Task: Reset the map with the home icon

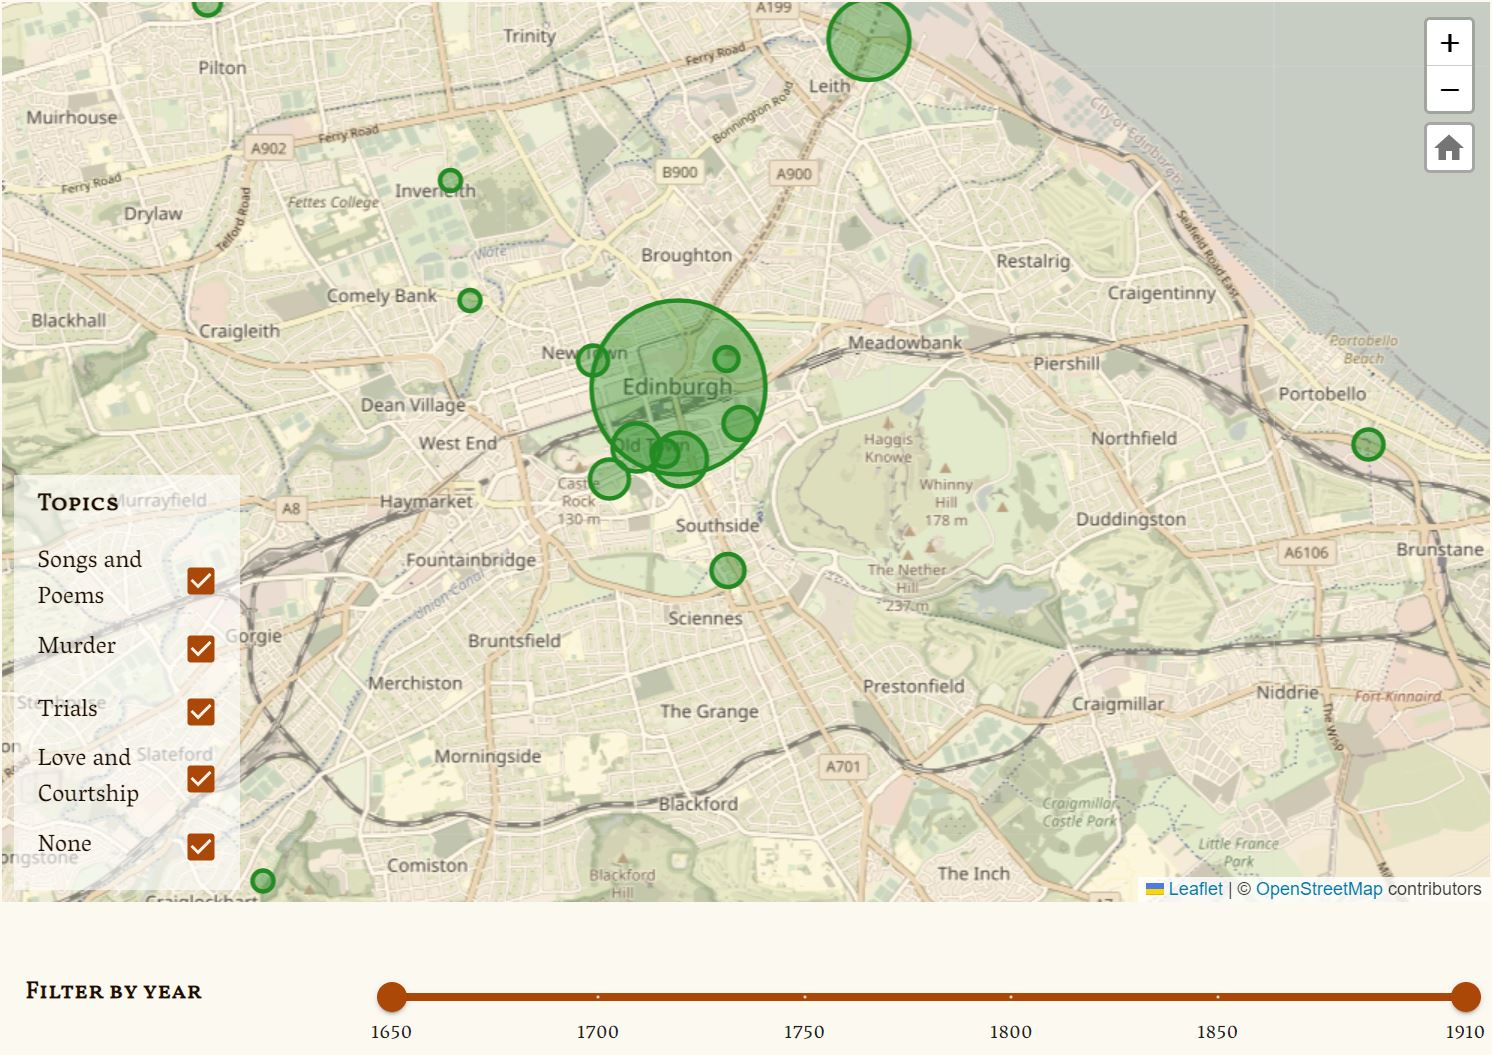Action: [1448, 147]
